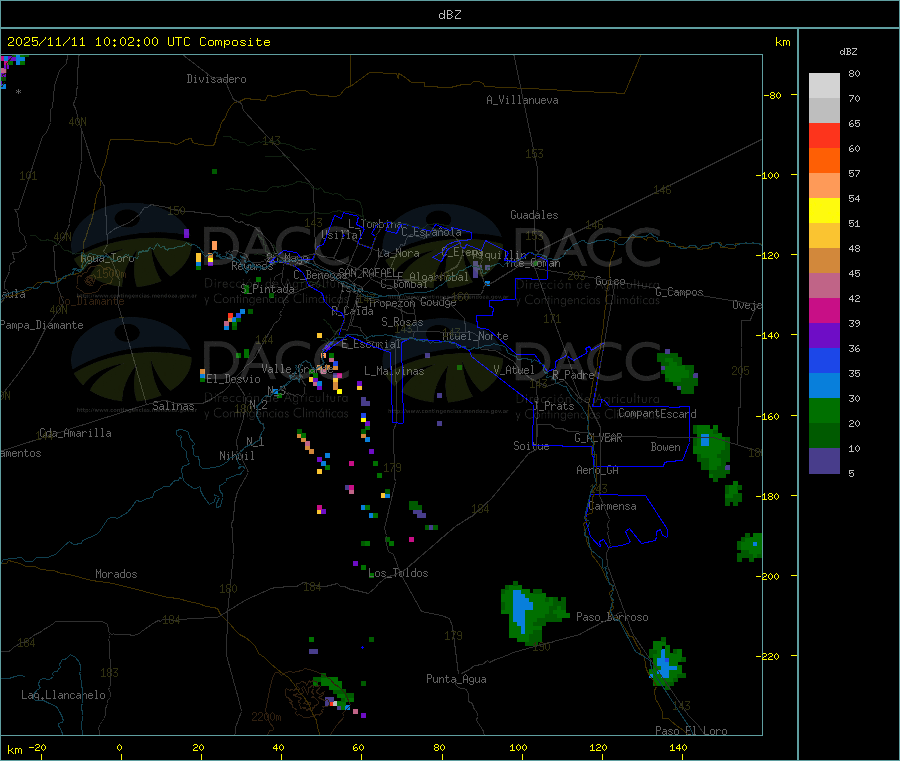The height and width of the screenshot is (761, 900).
Task: Click the R_Padre label
Action: [573, 375]
